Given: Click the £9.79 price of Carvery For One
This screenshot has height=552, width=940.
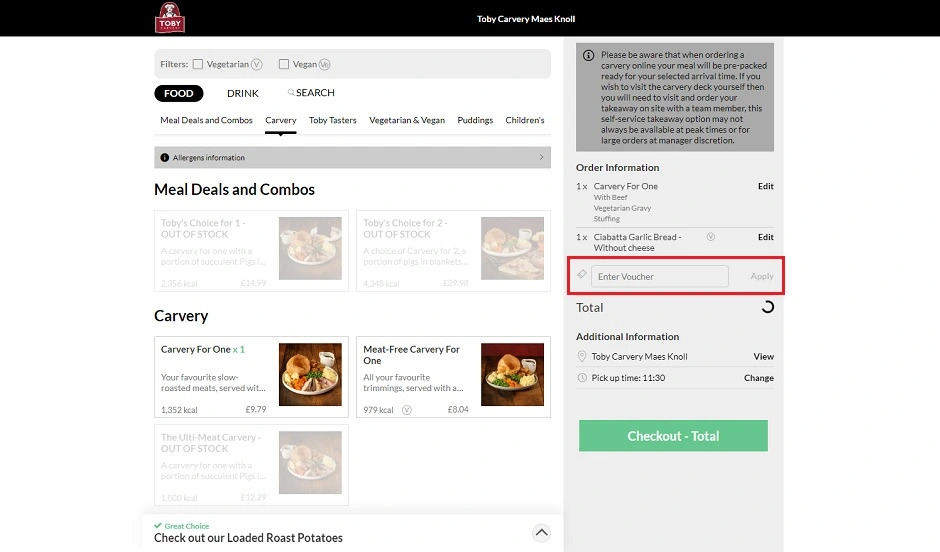Looking at the screenshot, I should [x=256, y=409].
